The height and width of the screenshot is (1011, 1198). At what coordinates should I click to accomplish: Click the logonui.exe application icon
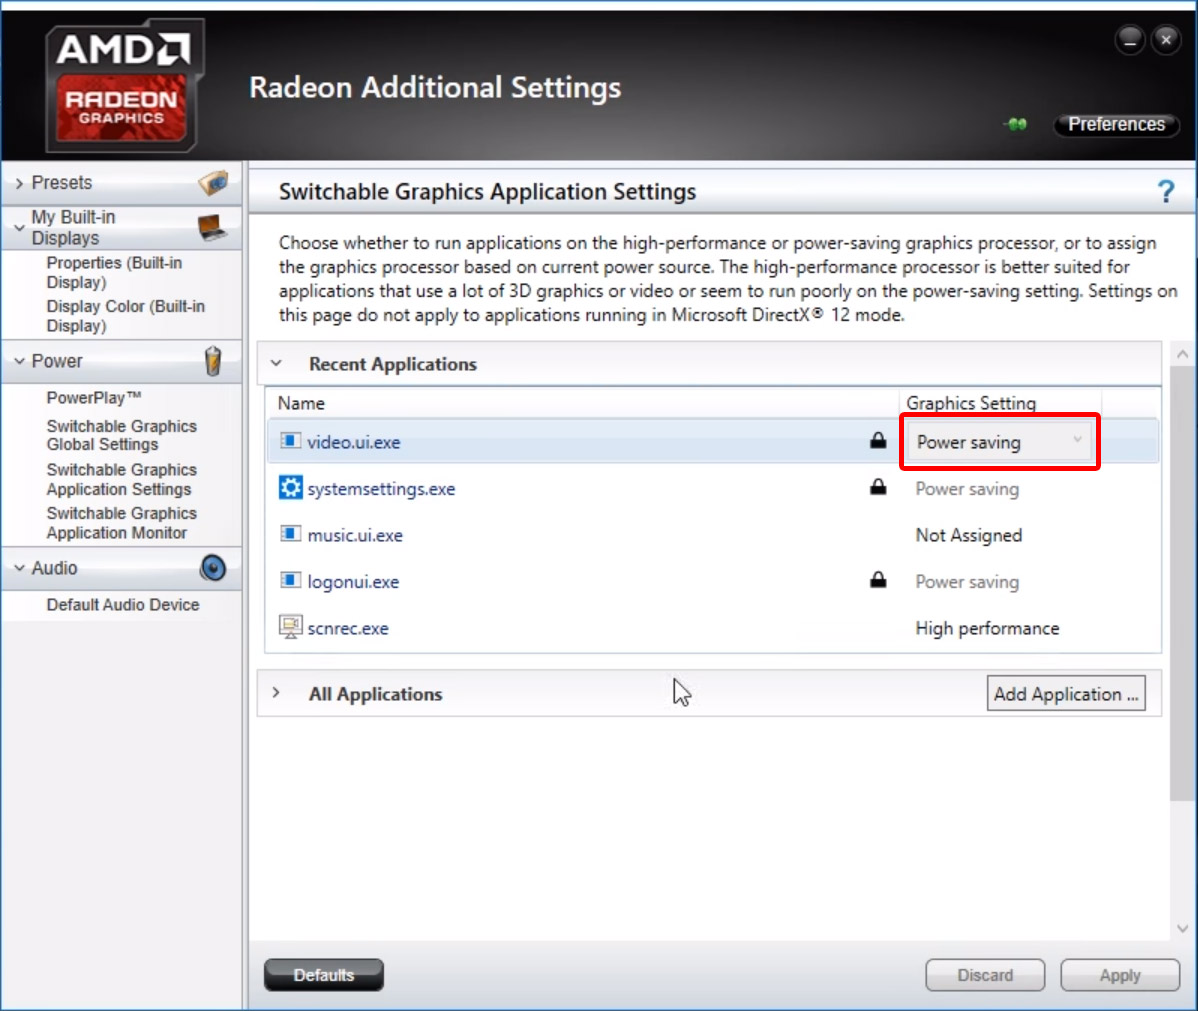(x=290, y=581)
